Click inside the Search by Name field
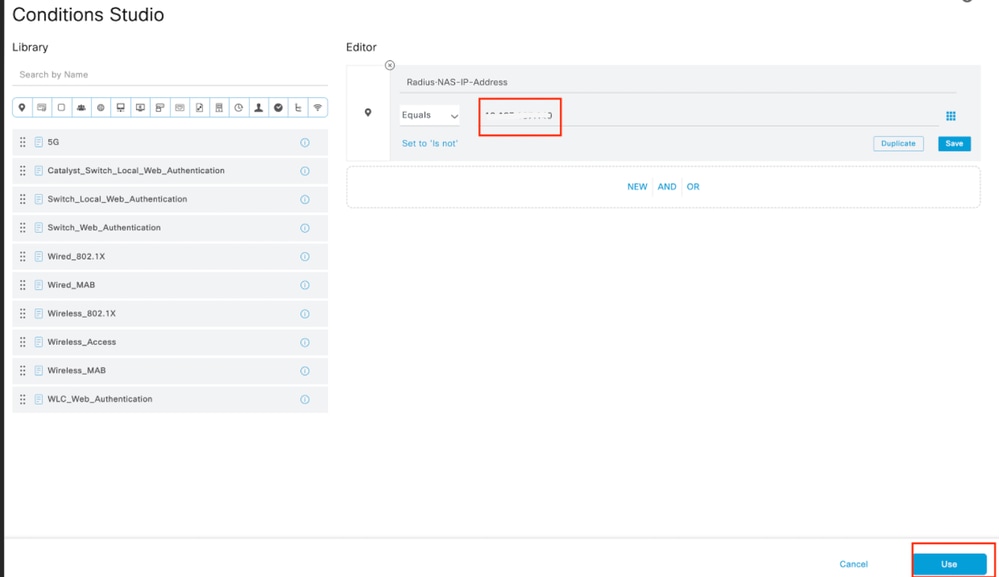 tap(130, 74)
